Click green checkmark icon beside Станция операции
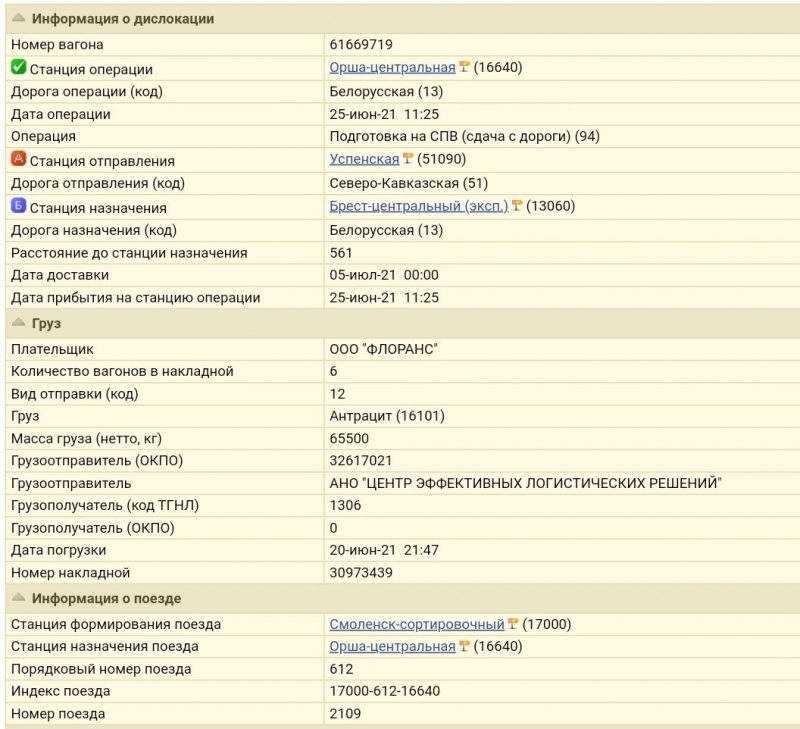The image size is (800, 729). point(18,67)
